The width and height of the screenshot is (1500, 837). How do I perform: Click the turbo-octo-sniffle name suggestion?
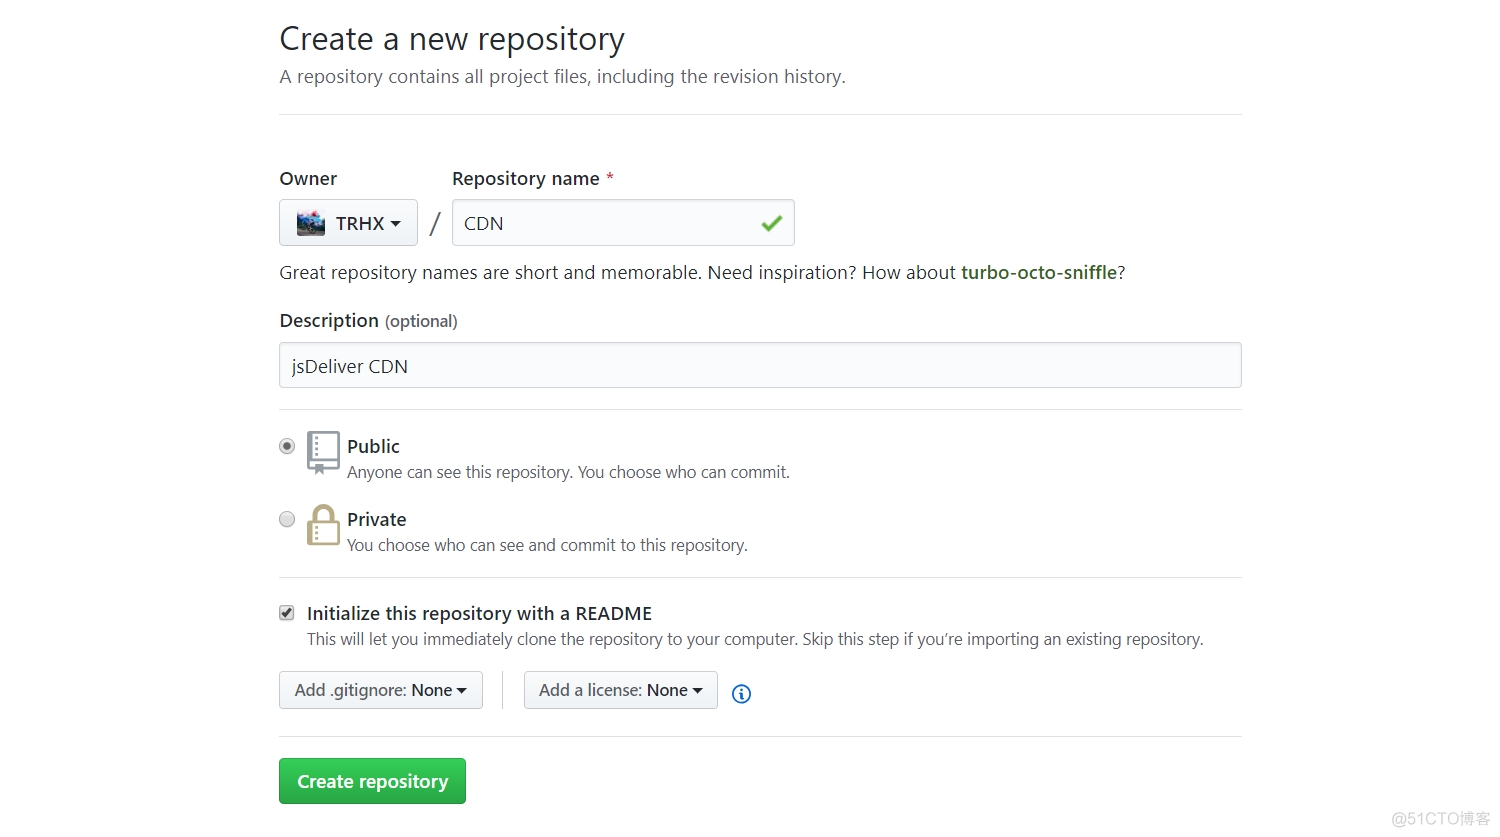pyautogui.click(x=1041, y=271)
